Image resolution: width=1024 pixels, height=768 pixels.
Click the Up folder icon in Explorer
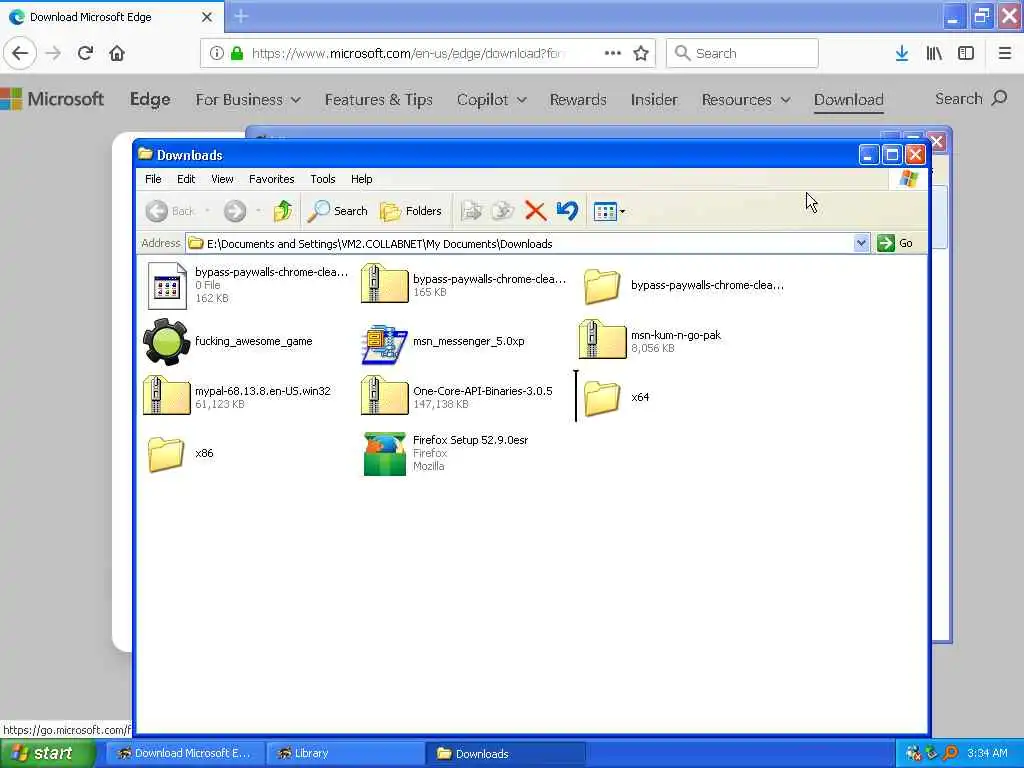click(x=283, y=210)
